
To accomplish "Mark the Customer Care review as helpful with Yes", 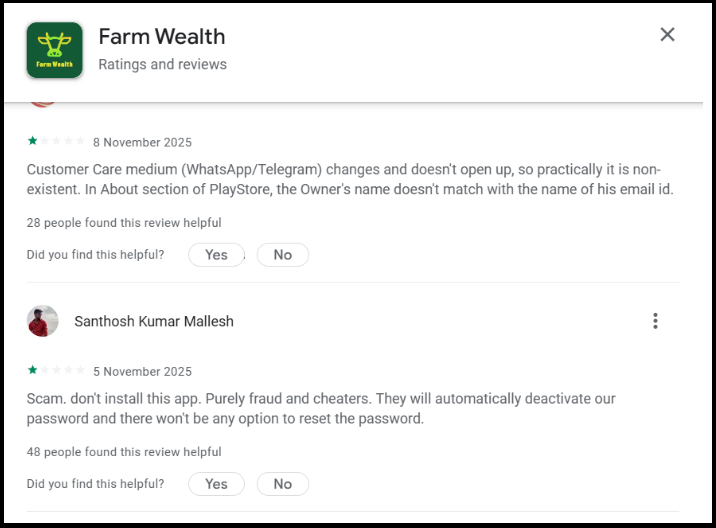I will 216,255.
